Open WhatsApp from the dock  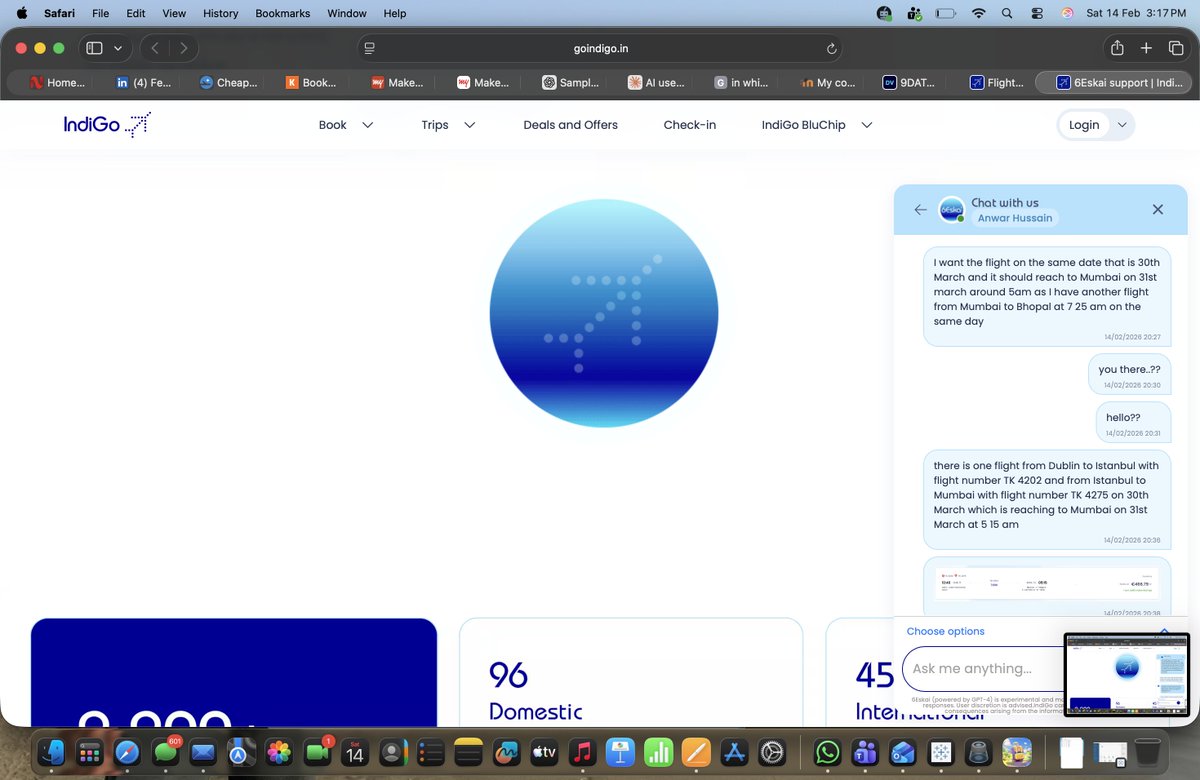point(827,752)
